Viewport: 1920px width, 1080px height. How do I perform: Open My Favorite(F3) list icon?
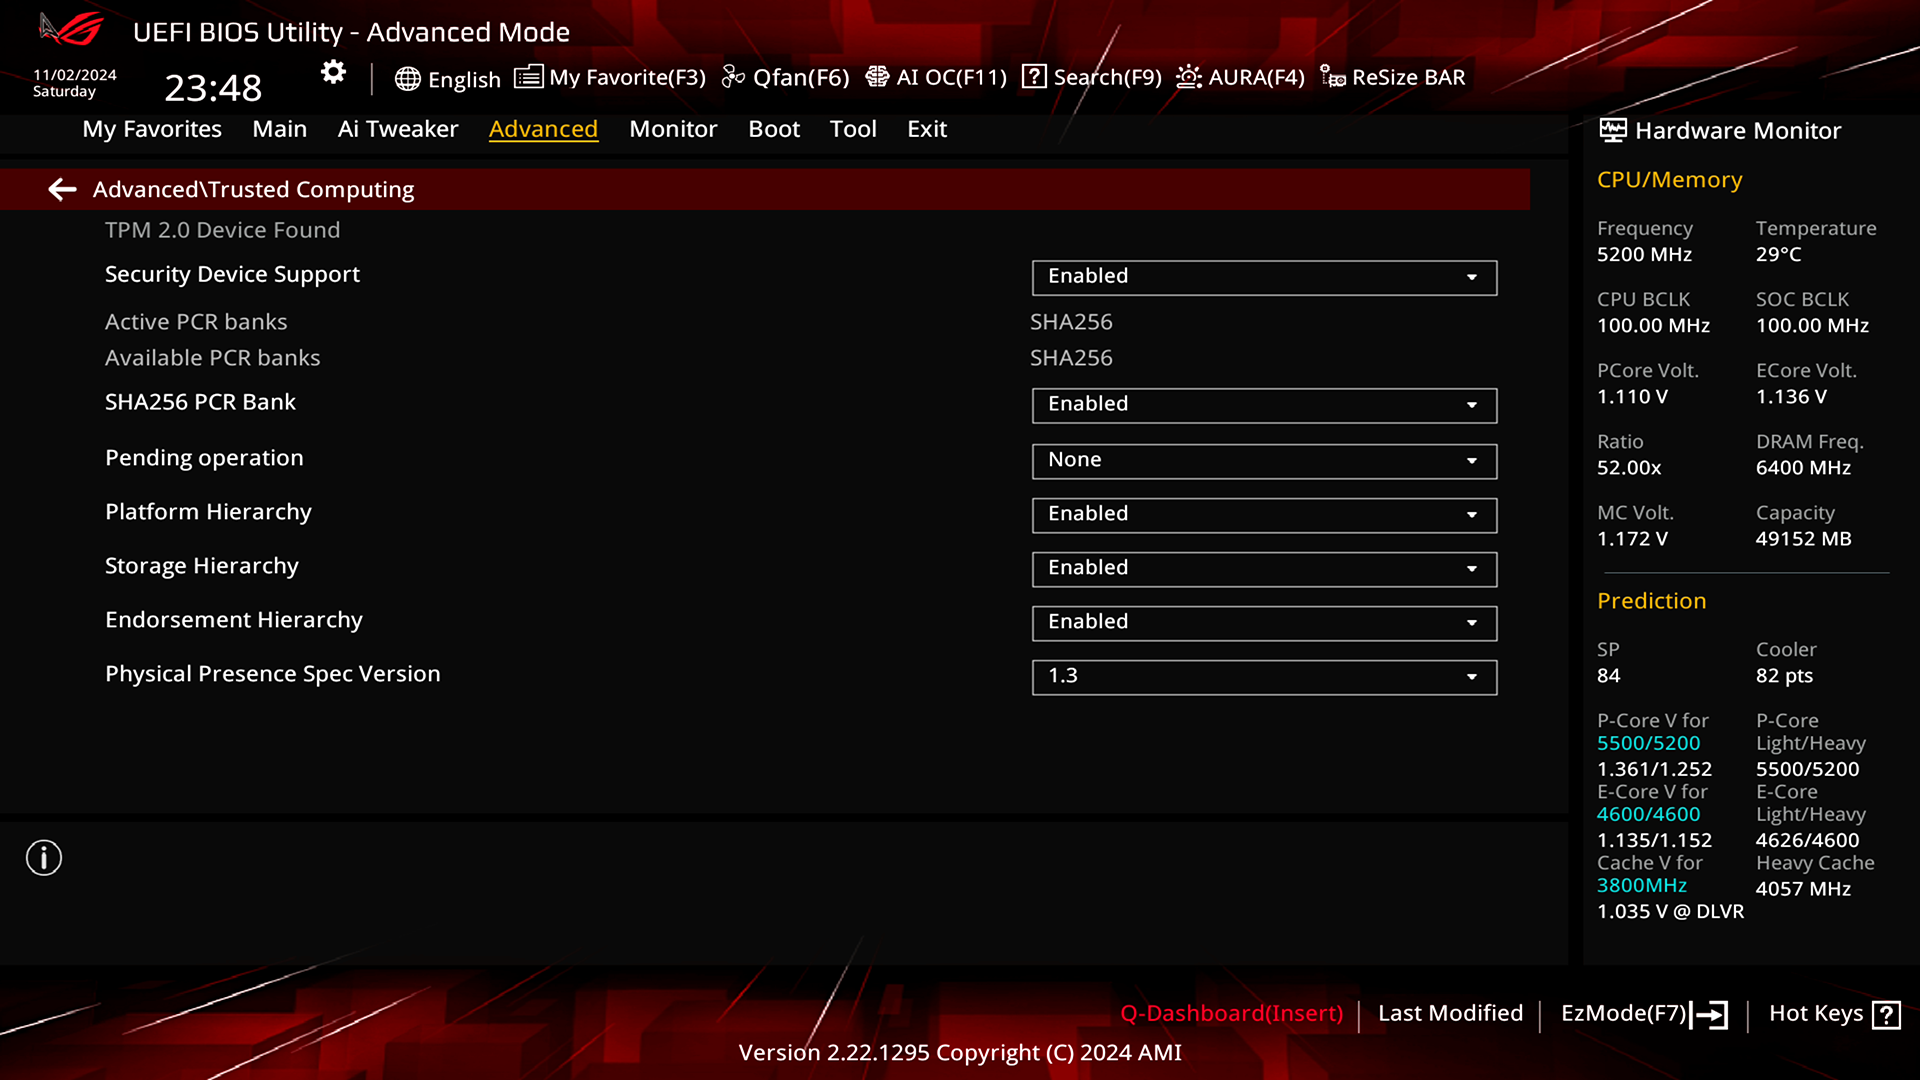click(528, 77)
